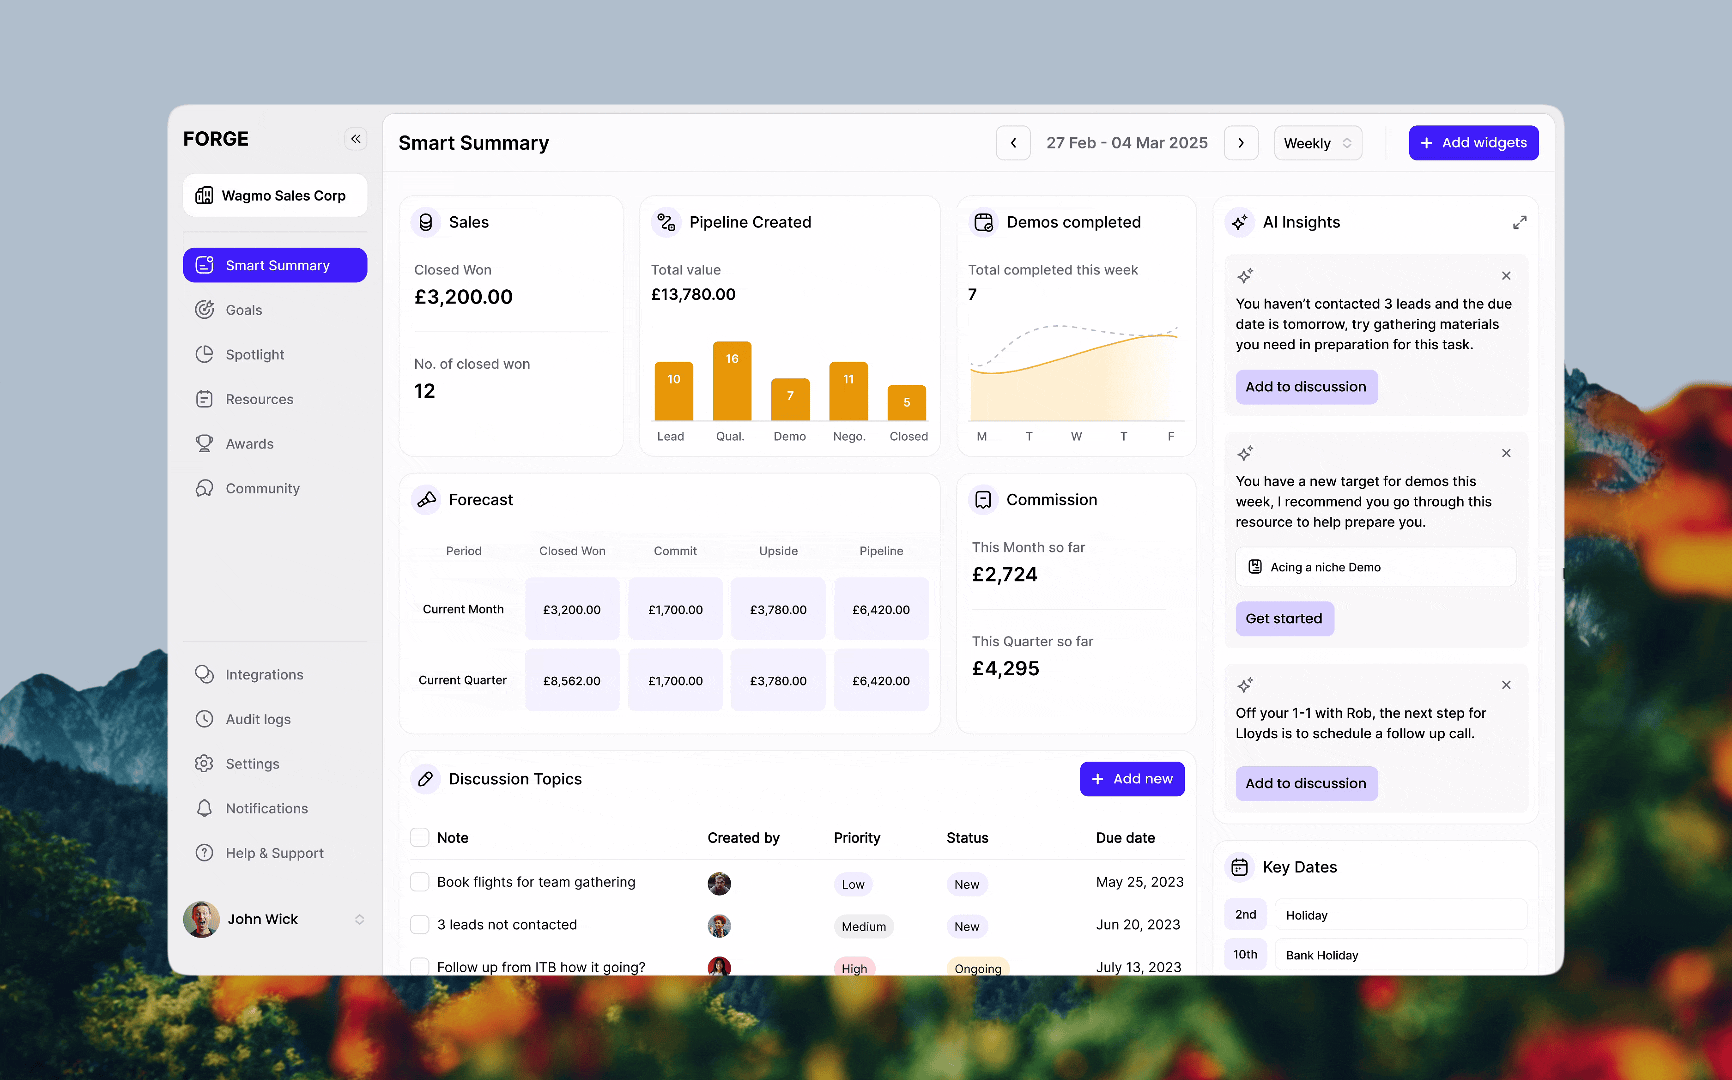This screenshot has width=1732, height=1080.
Task: Click the Add widgets button
Action: 1474,143
